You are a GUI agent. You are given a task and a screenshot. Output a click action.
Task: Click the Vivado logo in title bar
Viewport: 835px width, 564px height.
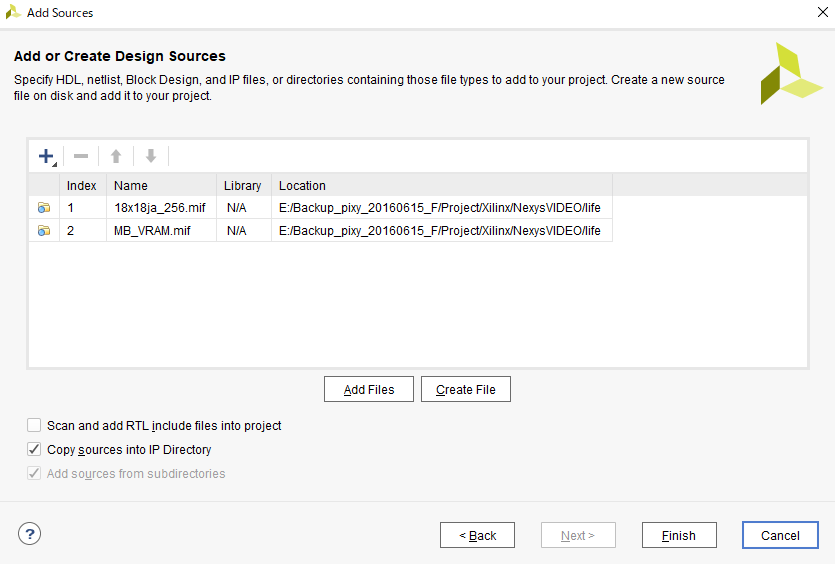pos(13,12)
